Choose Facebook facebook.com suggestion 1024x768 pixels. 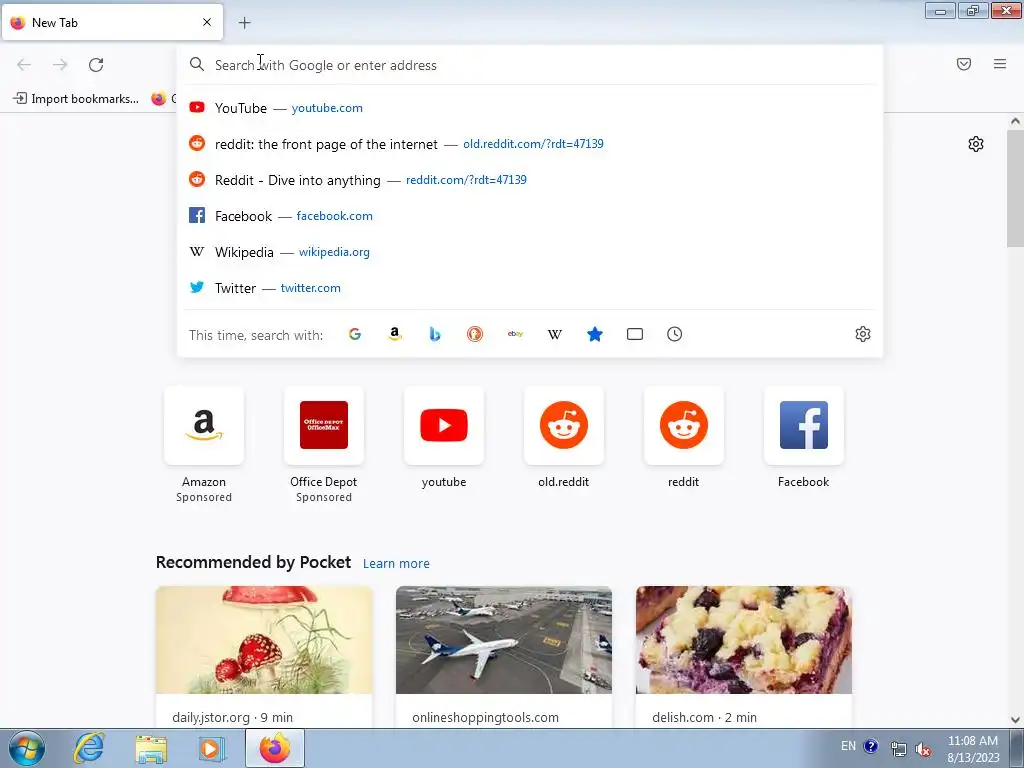530,216
